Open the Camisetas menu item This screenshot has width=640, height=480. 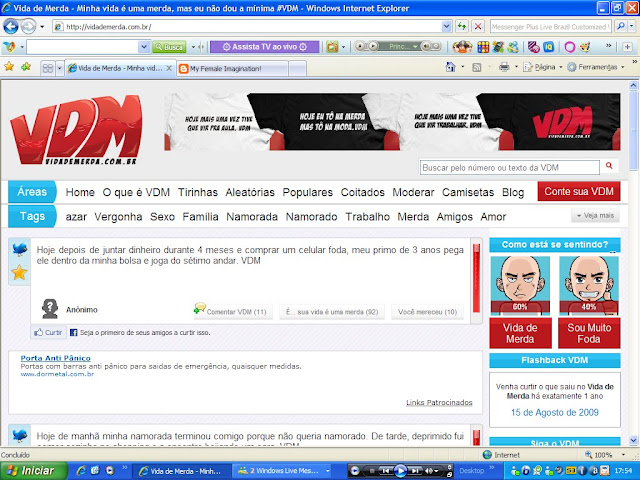click(x=468, y=192)
